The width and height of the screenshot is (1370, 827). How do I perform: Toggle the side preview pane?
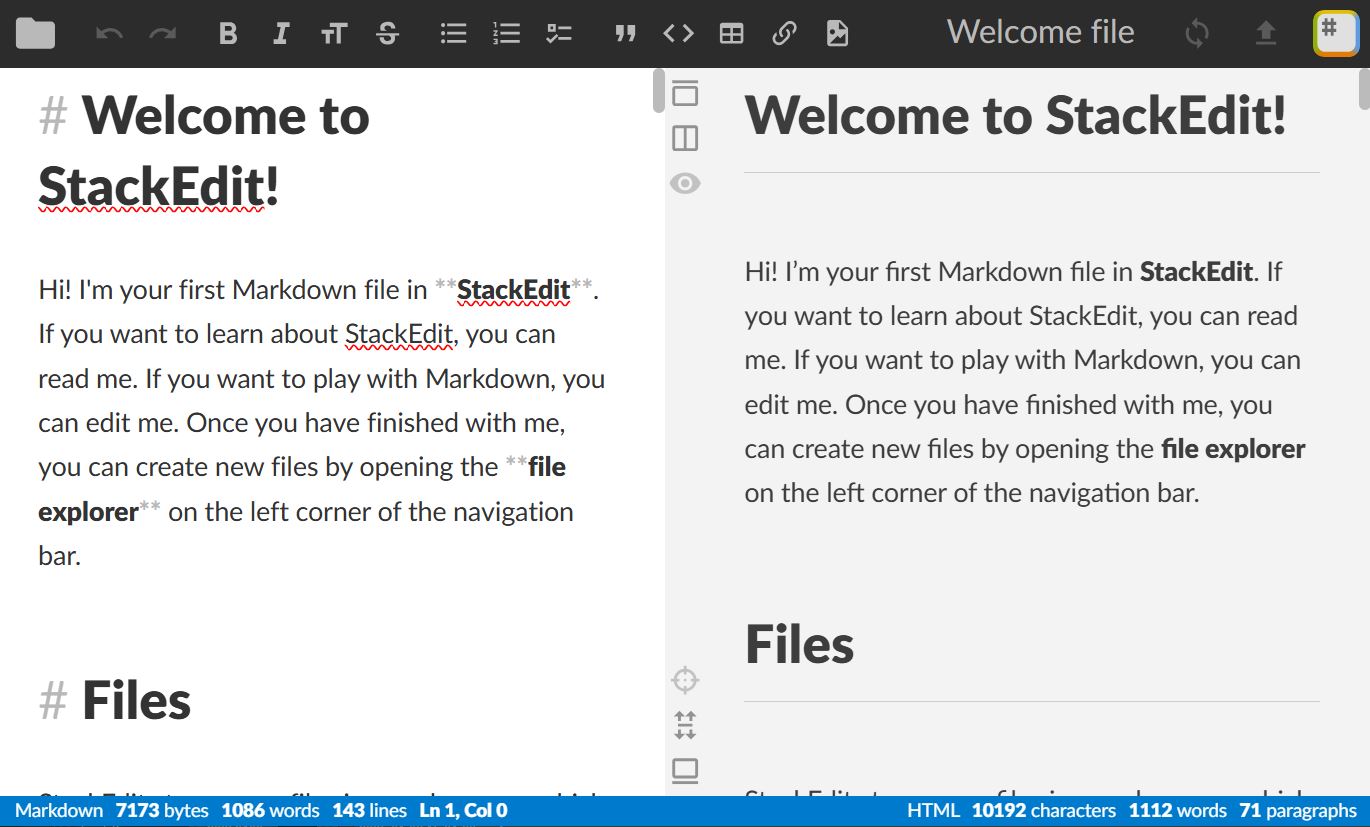(x=685, y=138)
